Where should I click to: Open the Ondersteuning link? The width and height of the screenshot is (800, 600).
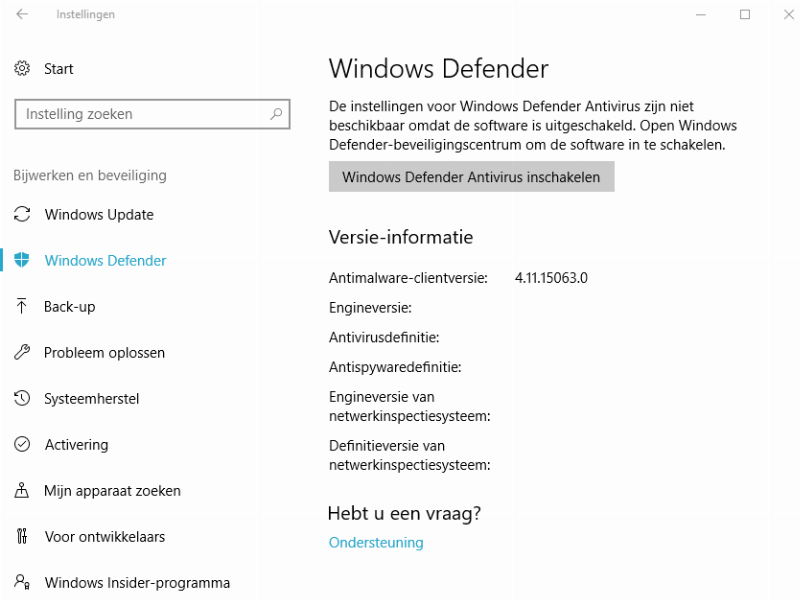click(376, 543)
